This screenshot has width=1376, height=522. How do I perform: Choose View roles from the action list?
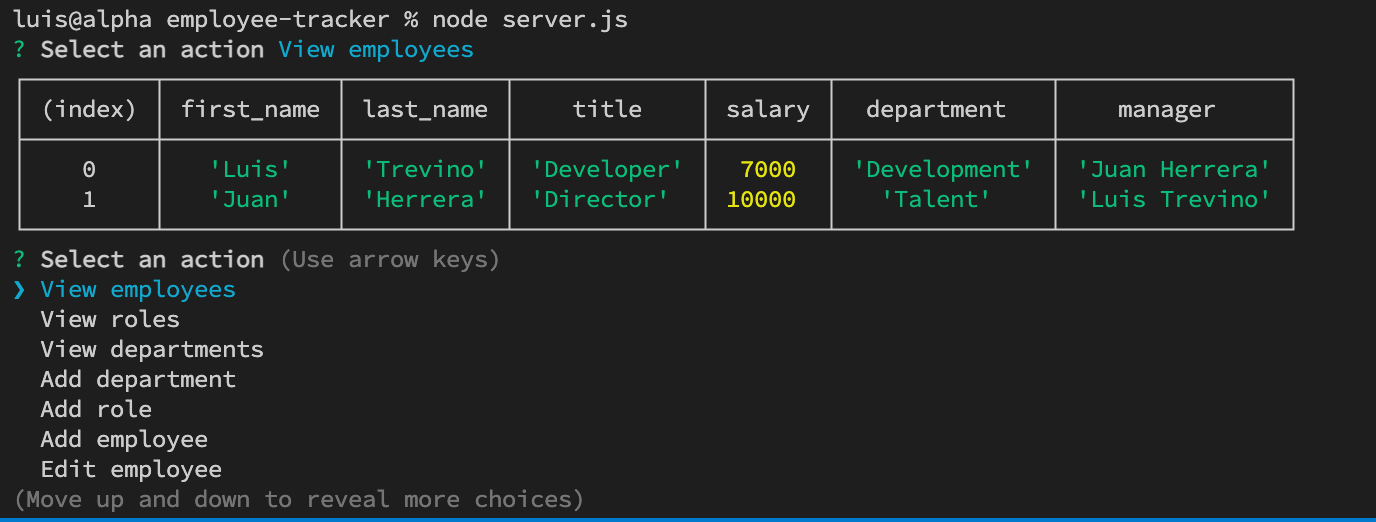110,320
